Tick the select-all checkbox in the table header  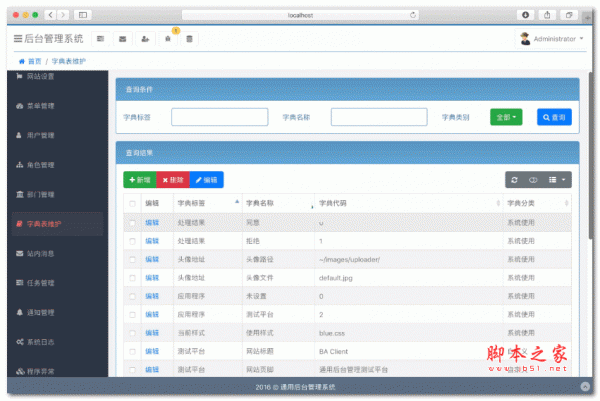[x=132, y=204]
